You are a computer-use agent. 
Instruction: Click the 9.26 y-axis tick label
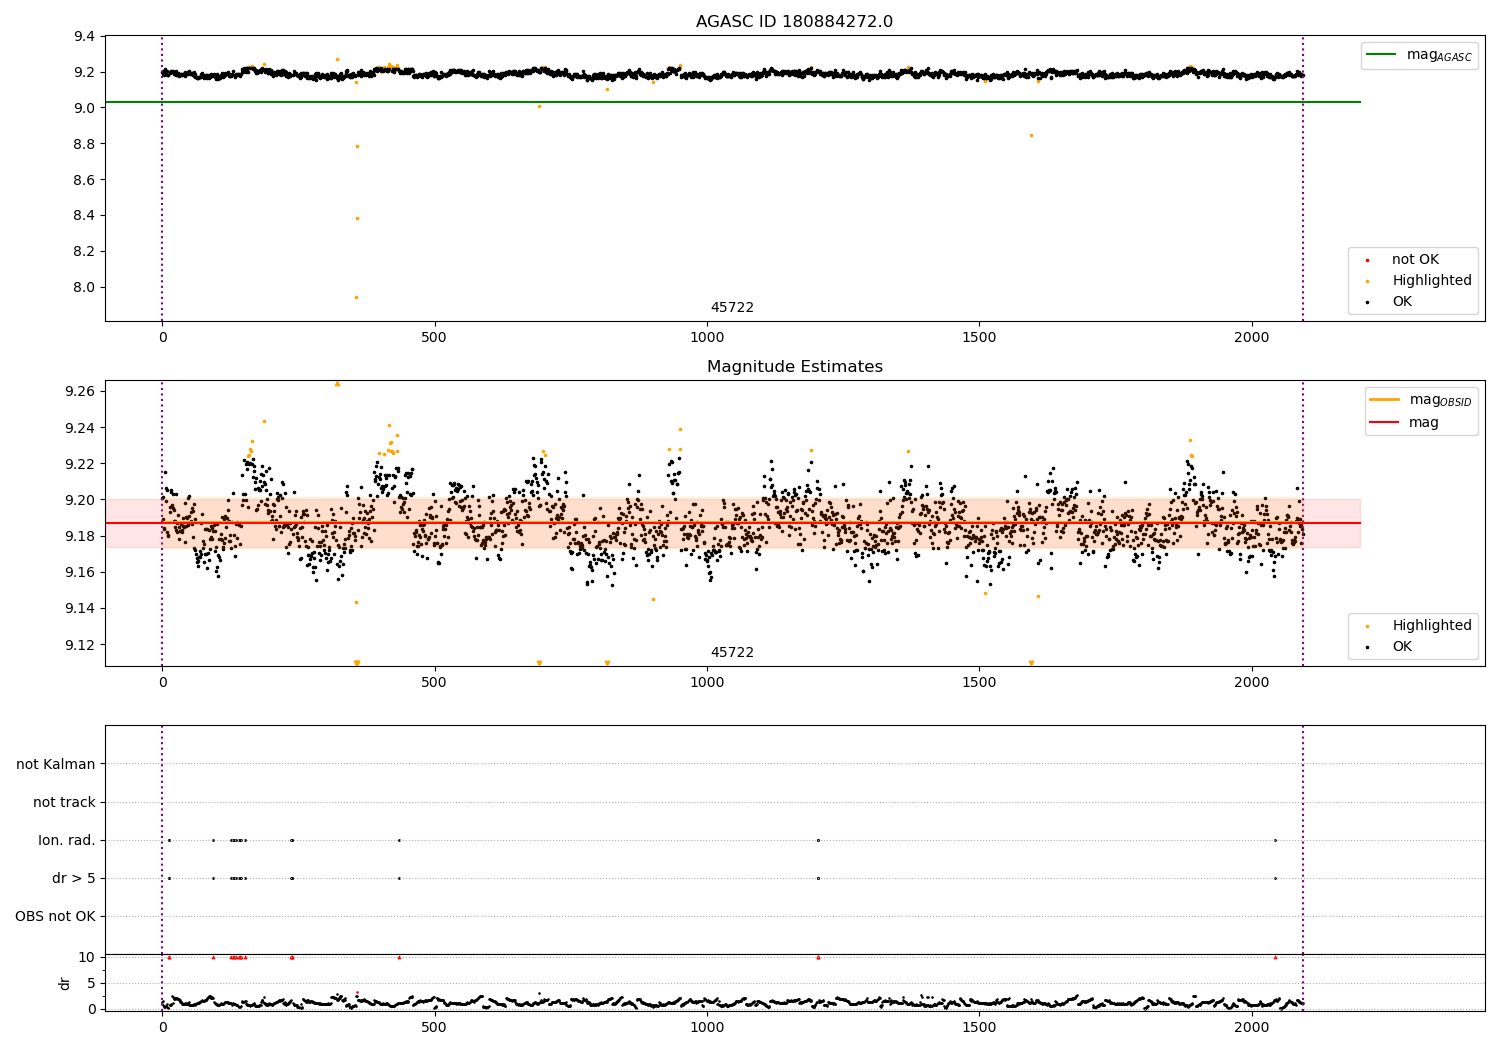81,391
